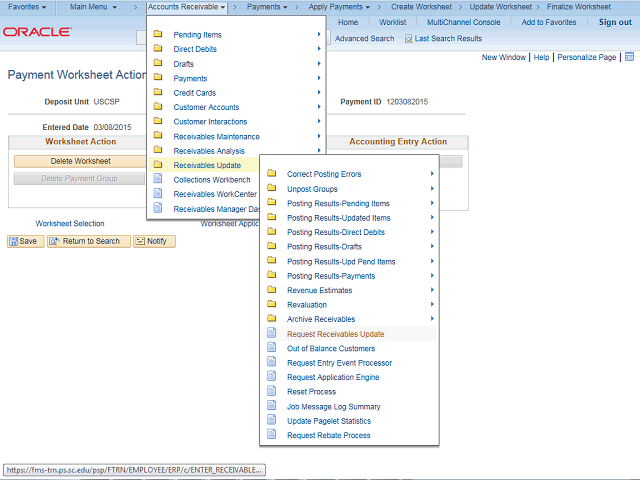This screenshot has height=480, width=640.
Task: Click the Personalize Page grid icon
Action: pyautogui.click(x=629, y=58)
